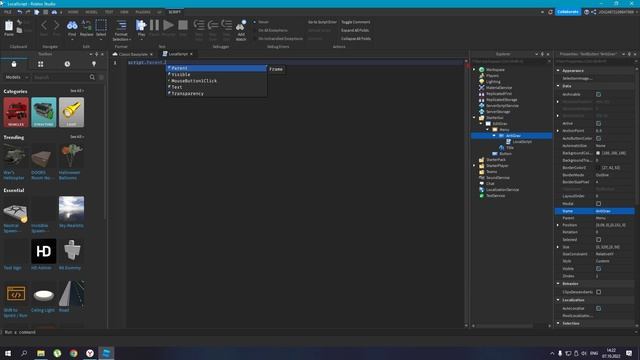The image size is (640, 360).
Task: Click the Toolbox search magnifier icon
Action: point(92,77)
